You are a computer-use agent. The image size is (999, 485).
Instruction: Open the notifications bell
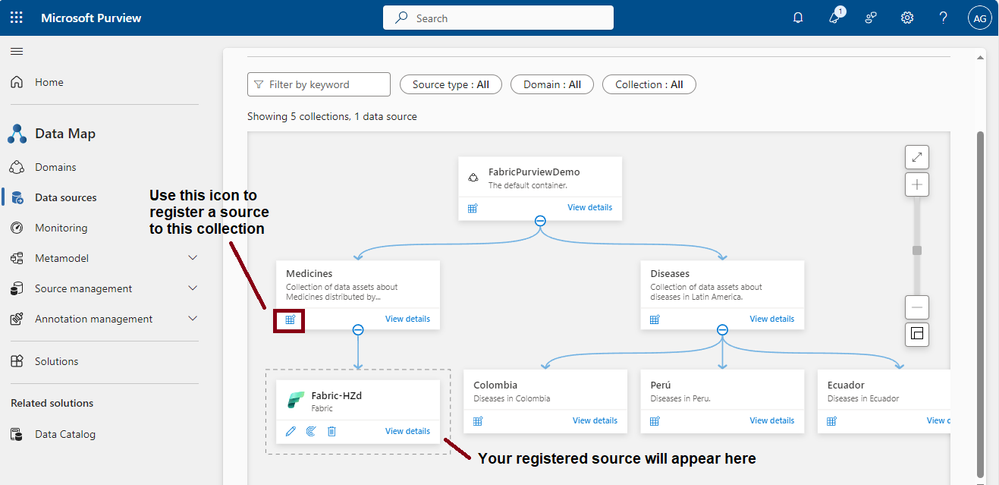pos(798,18)
